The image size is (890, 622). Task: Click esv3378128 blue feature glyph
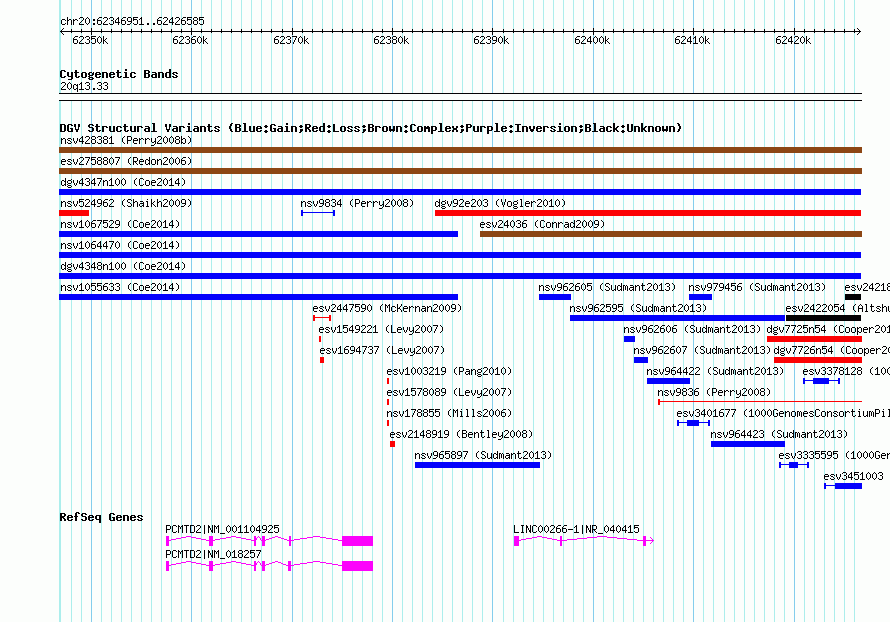coord(821,381)
